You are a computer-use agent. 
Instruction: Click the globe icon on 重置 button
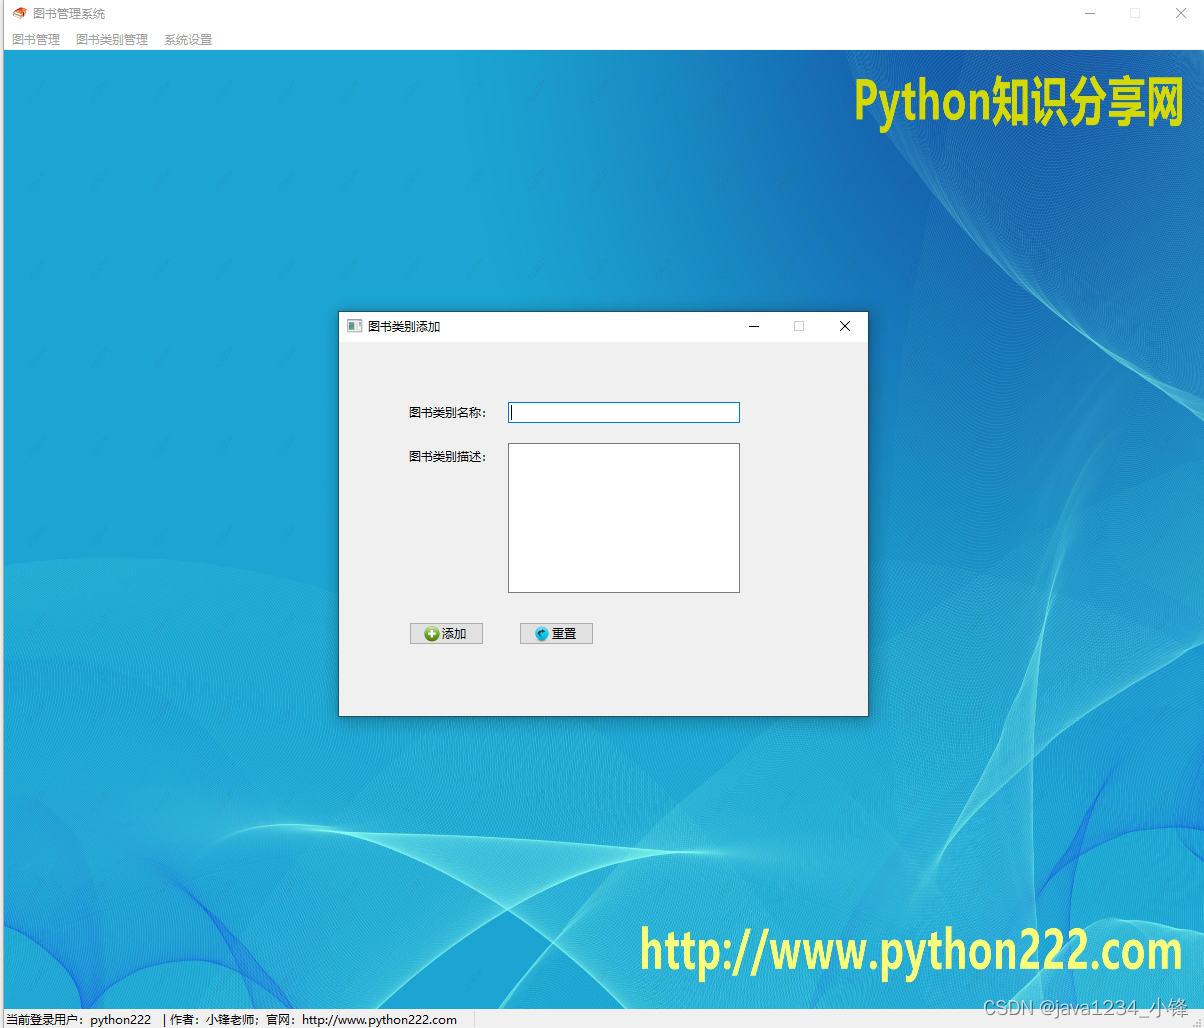(541, 633)
